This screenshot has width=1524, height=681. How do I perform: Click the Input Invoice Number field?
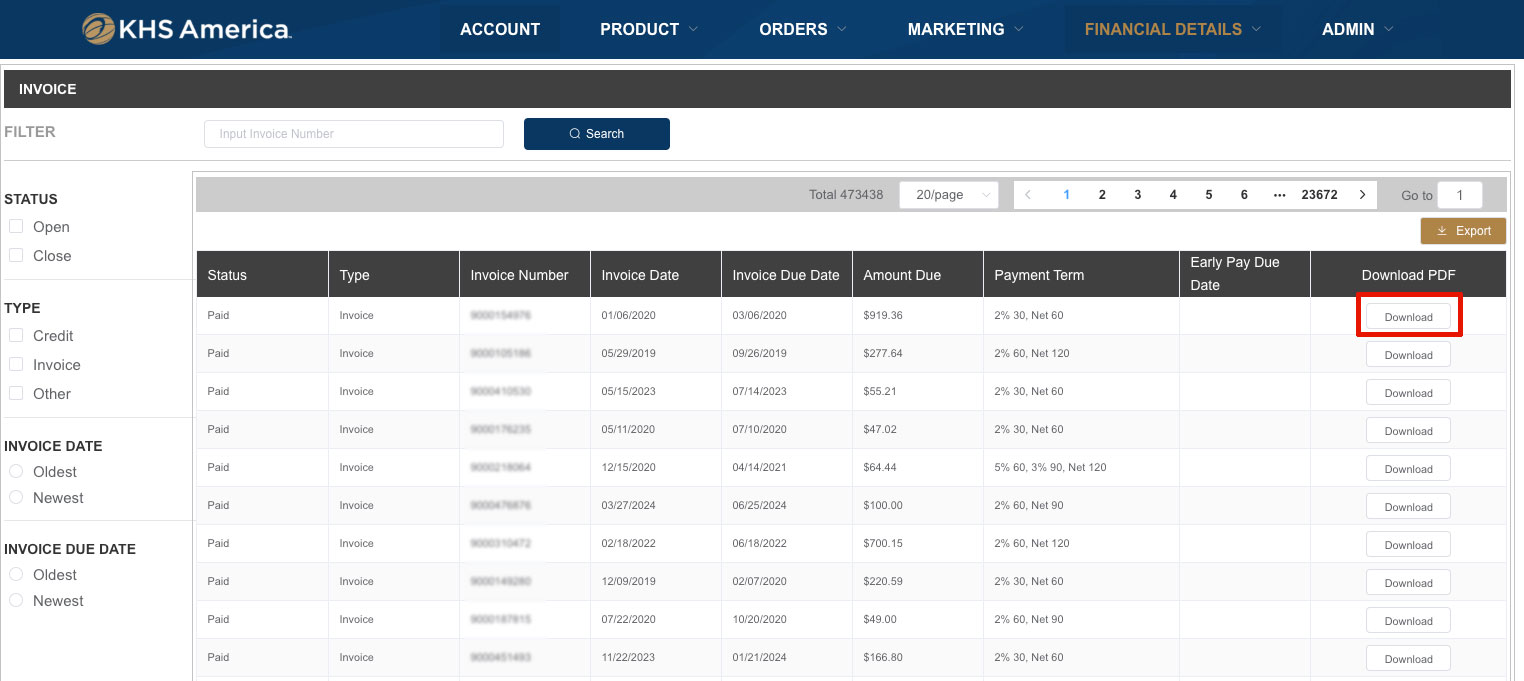(353, 133)
